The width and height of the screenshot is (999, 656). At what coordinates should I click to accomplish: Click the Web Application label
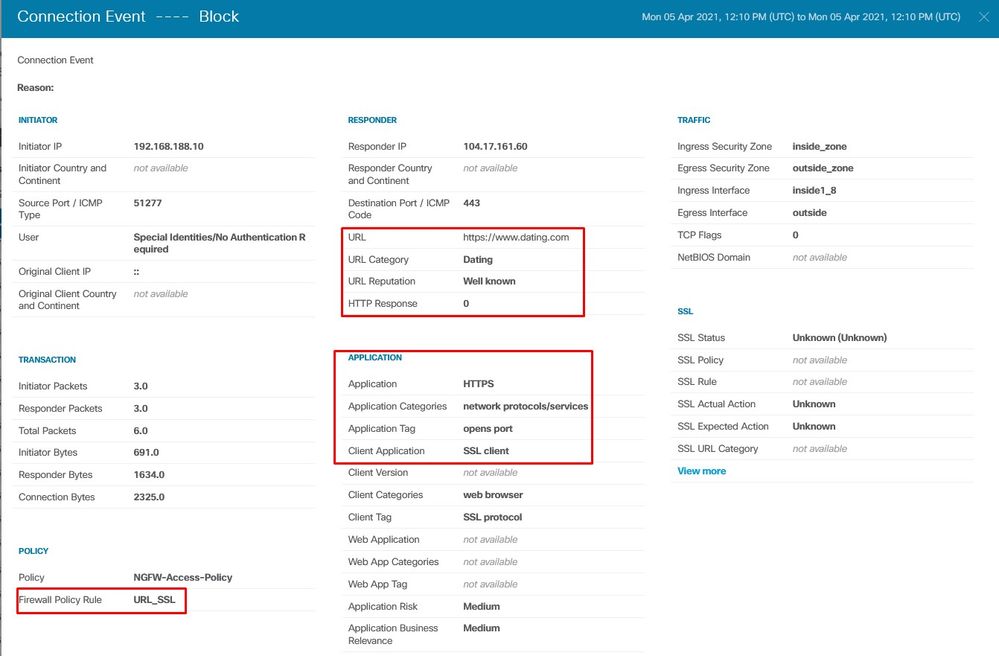pos(384,539)
